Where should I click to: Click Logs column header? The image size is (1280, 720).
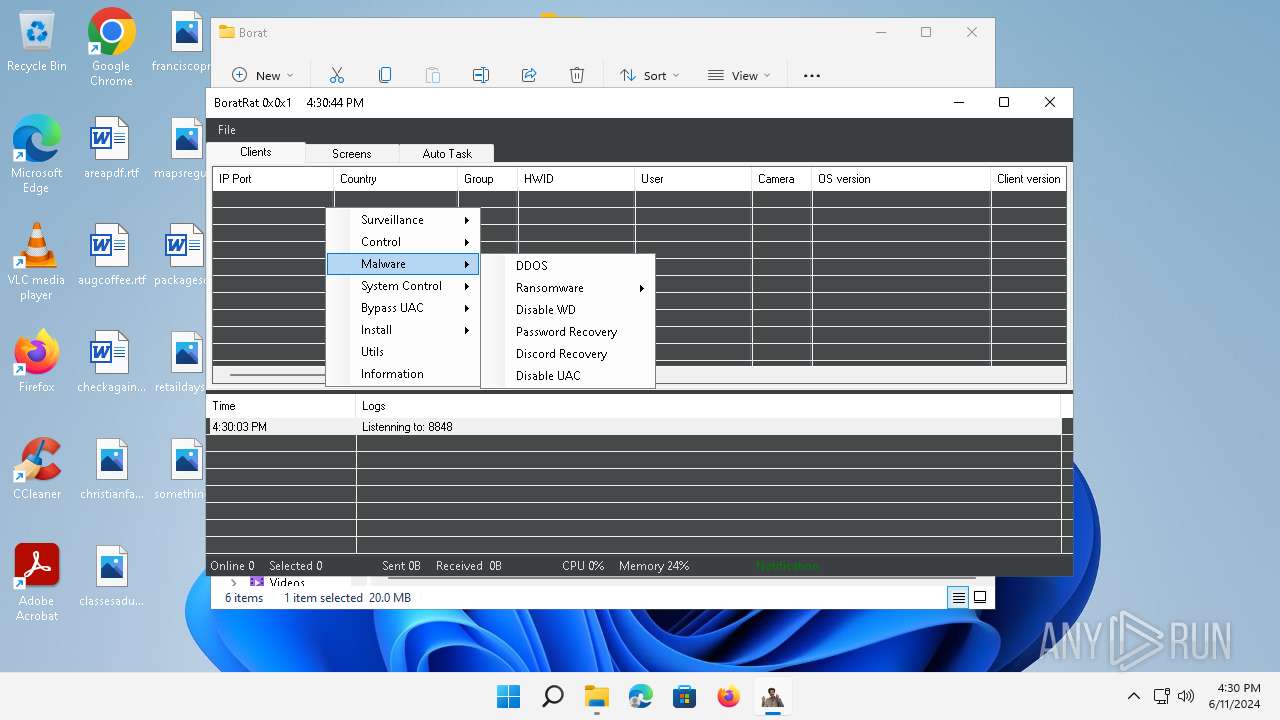708,406
